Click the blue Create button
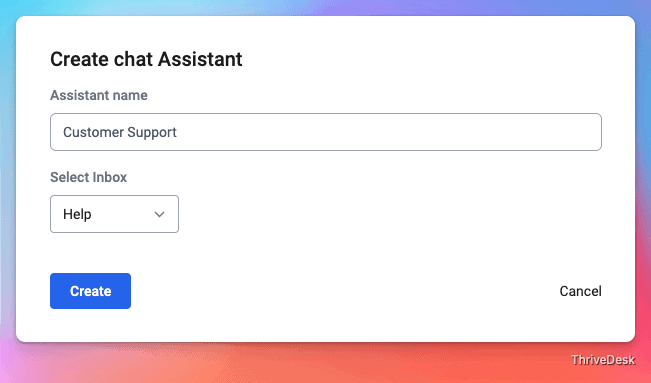651x383 pixels. click(x=90, y=291)
